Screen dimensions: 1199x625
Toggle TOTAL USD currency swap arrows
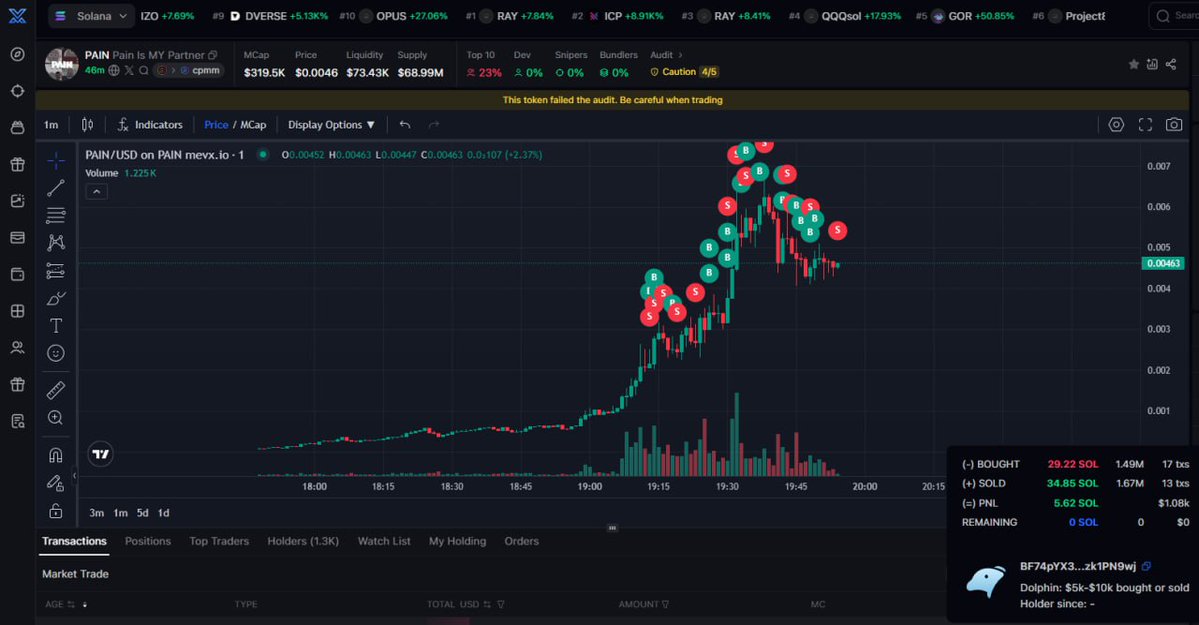pyautogui.click(x=487, y=604)
